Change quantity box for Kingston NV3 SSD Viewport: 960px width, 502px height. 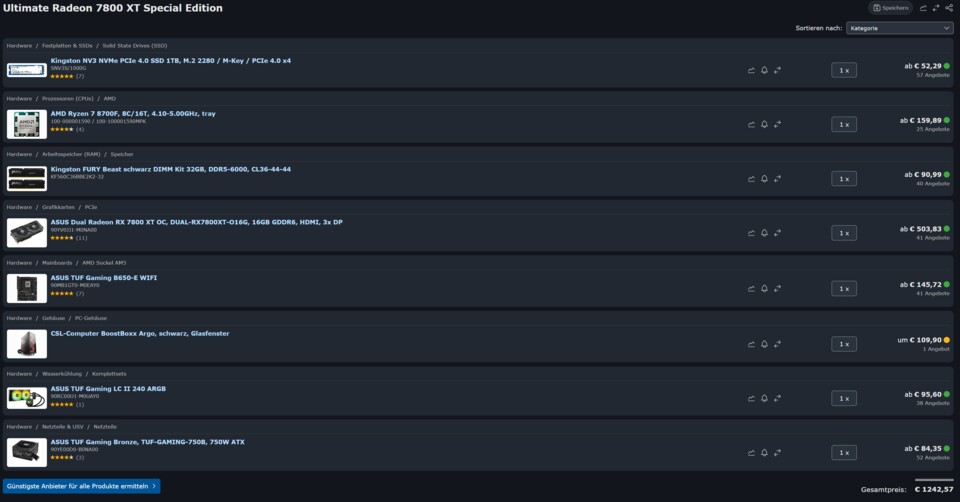click(x=844, y=70)
